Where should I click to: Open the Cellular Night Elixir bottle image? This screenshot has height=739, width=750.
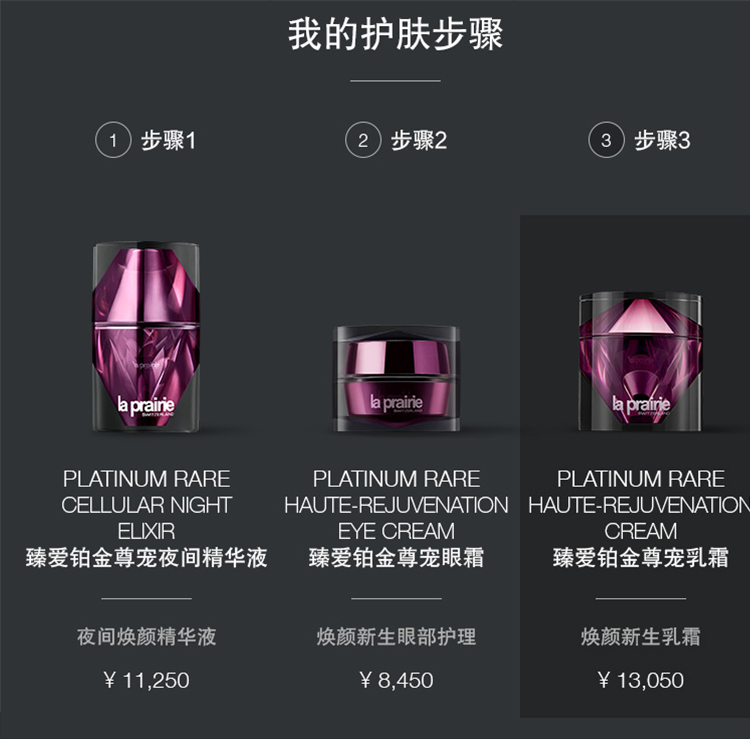[x=146, y=337]
